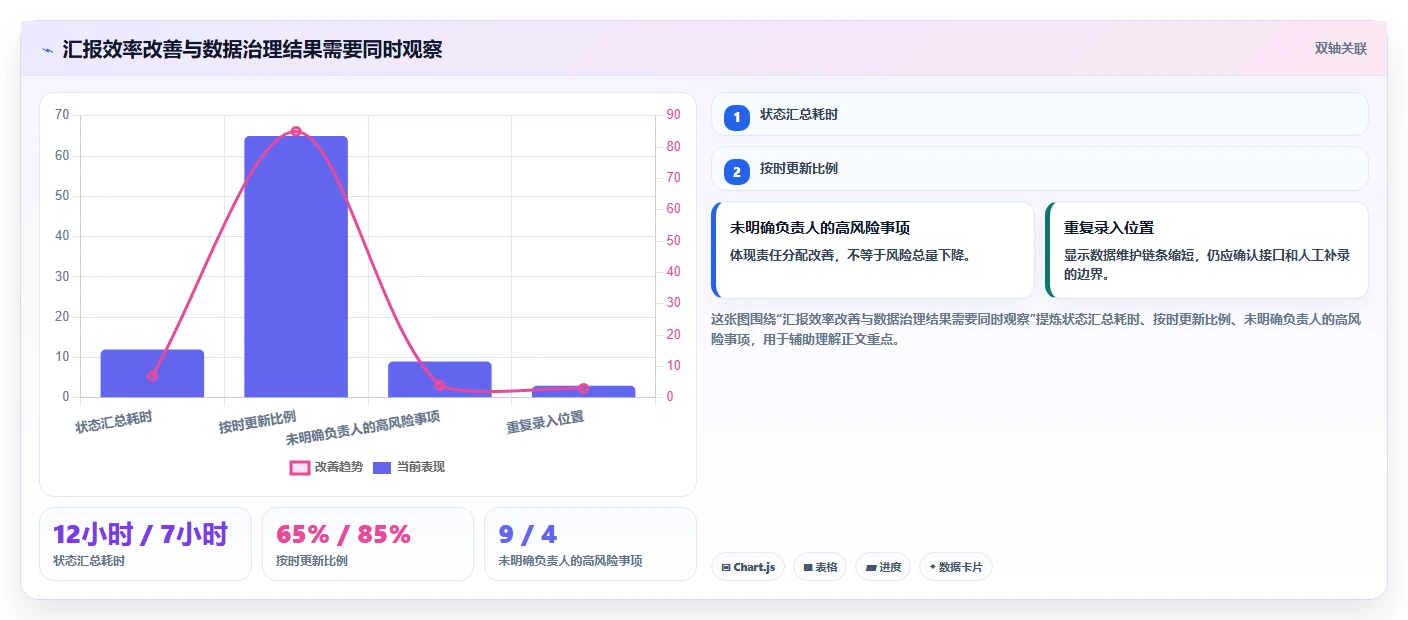Click number badge 1 next to 状态汇总耗时
The width and height of the screenshot is (1408, 620).
point(737,117)
